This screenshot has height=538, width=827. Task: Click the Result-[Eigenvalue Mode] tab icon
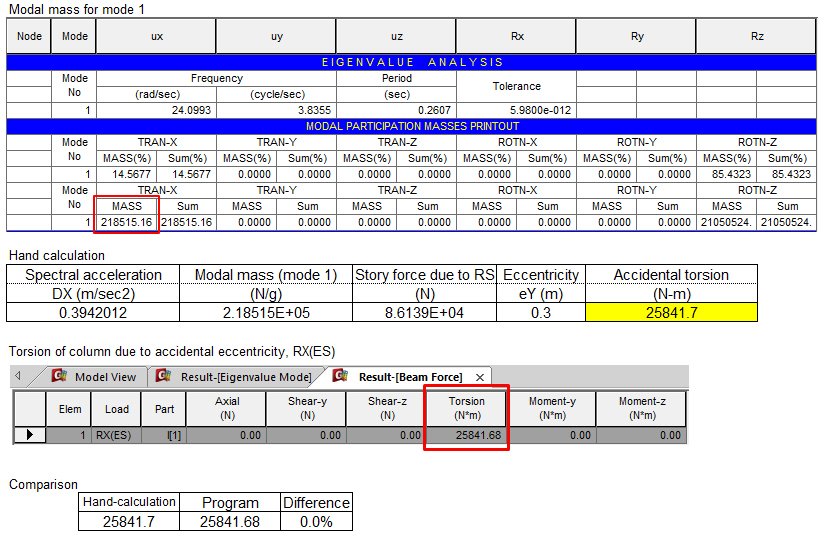pyautogui.click(x=164, y=377)
